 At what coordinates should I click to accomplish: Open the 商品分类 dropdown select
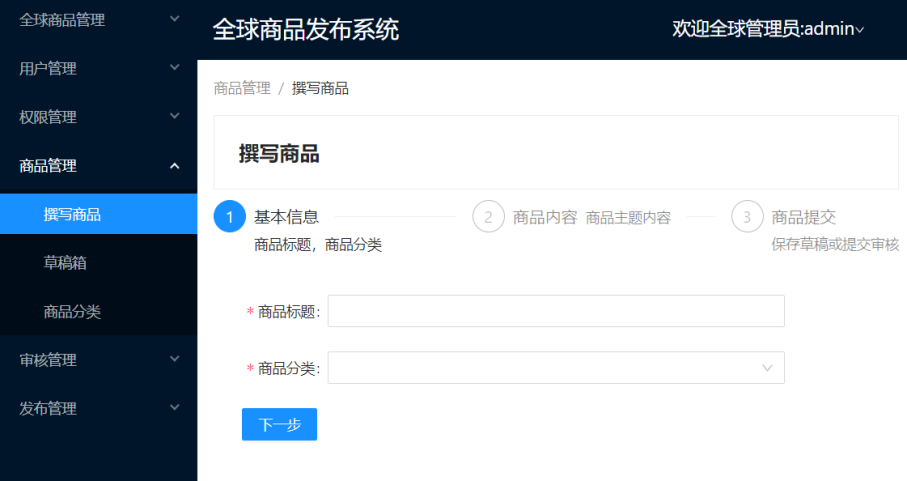pos(540,368)
